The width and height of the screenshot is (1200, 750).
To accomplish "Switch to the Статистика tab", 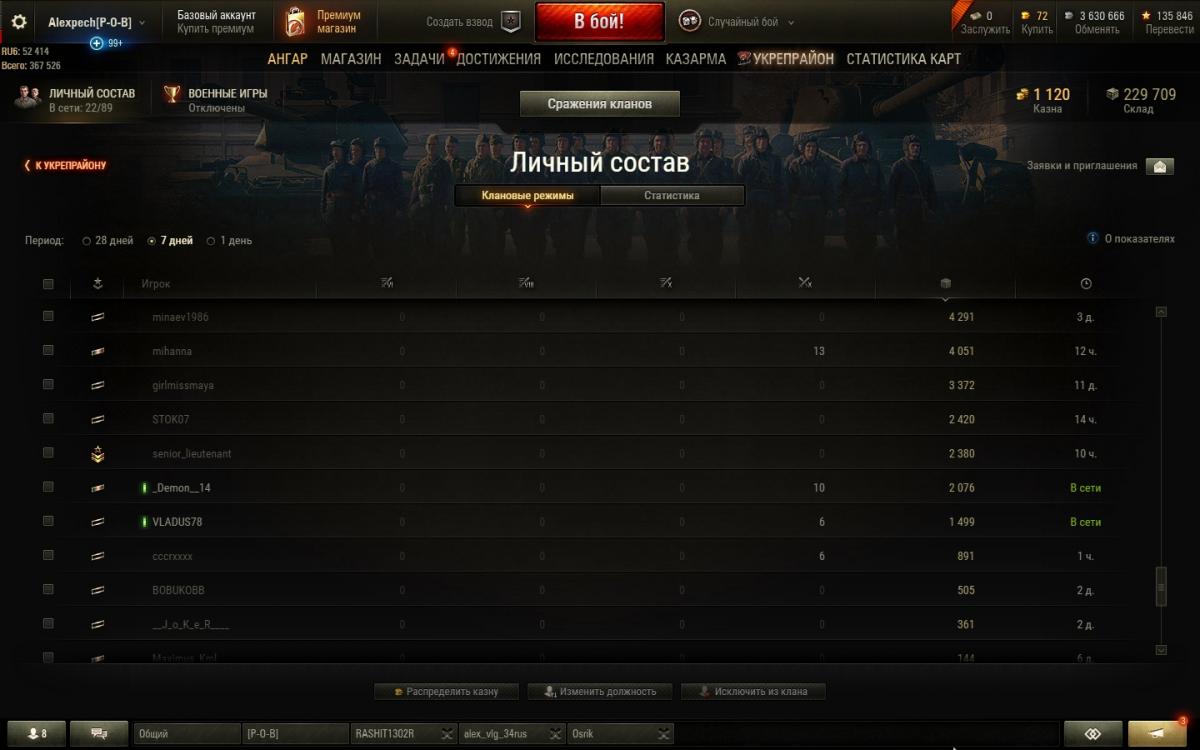I will (x=672, y=196).
